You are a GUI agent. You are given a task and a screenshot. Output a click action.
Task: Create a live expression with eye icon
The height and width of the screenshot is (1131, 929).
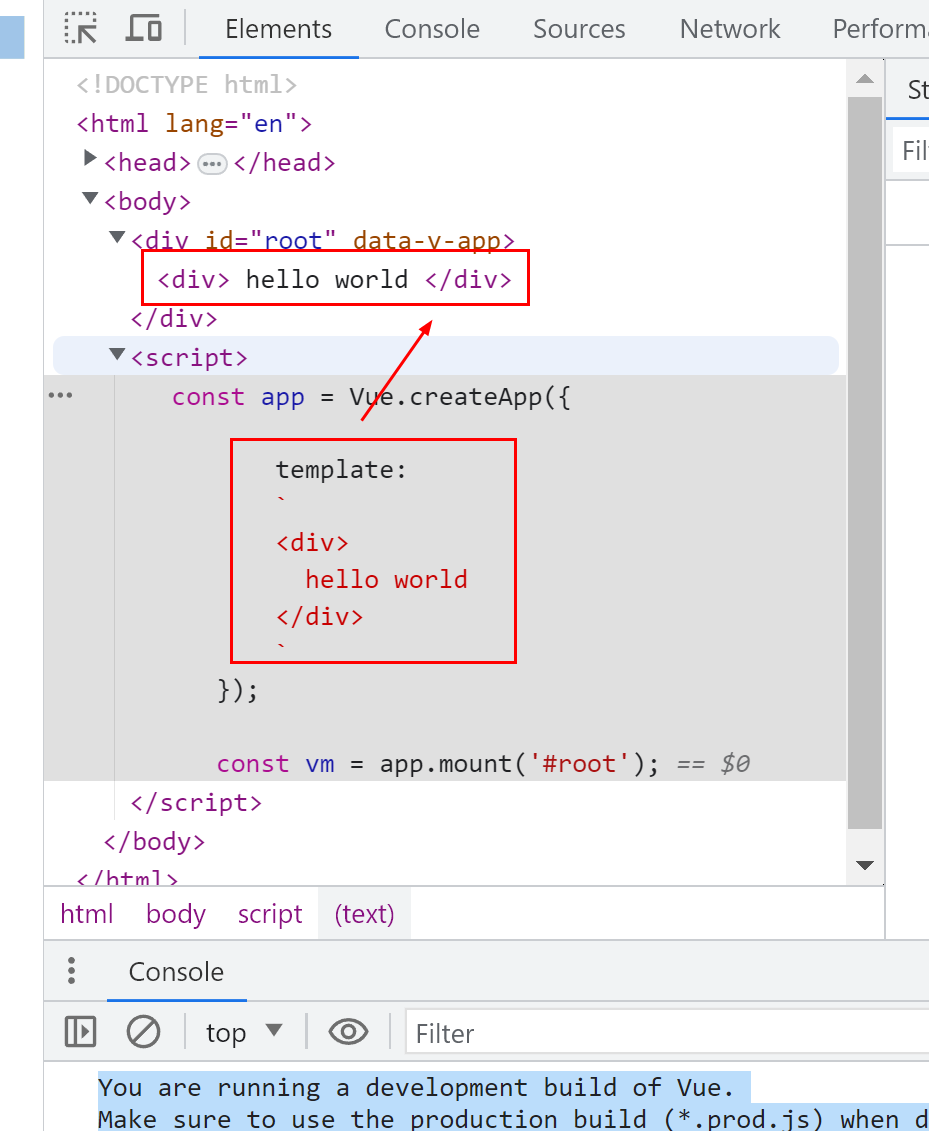(348, 1031)
